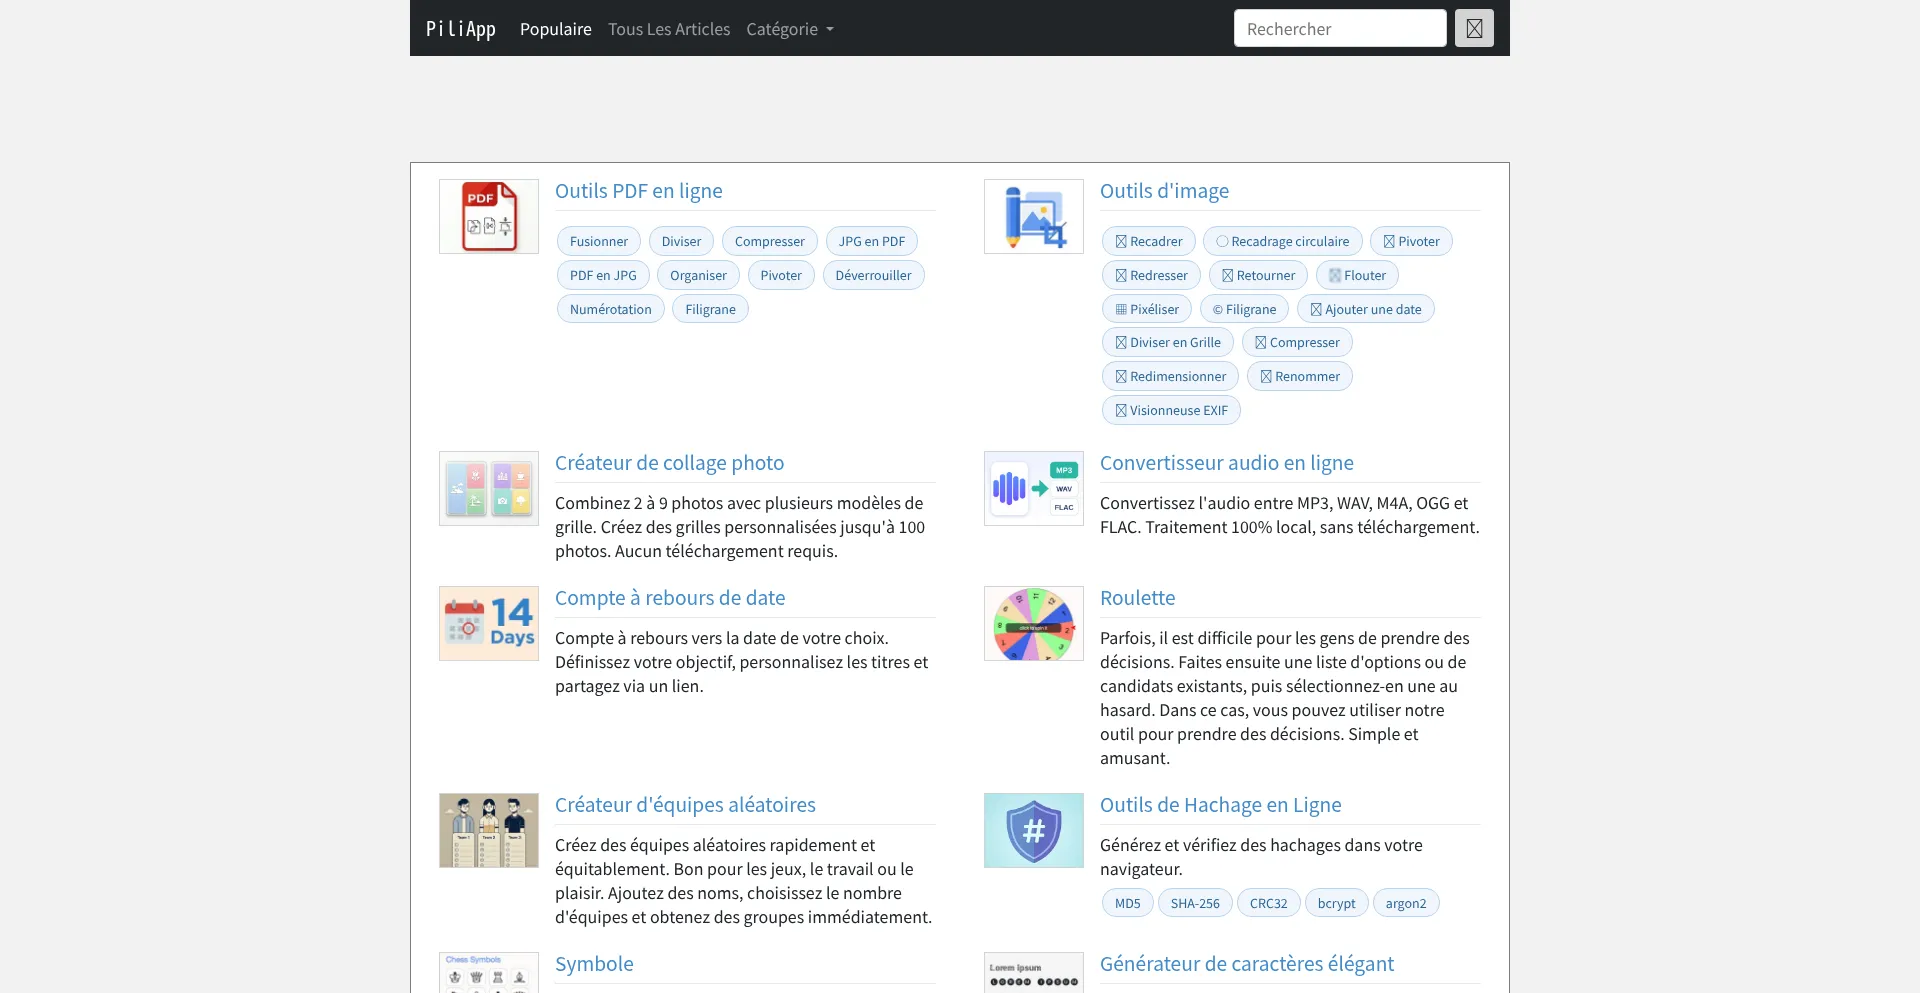Open the Créateur de collage photo link
The width and height of the screenshot is (1920, 993).
pos(670,463)
